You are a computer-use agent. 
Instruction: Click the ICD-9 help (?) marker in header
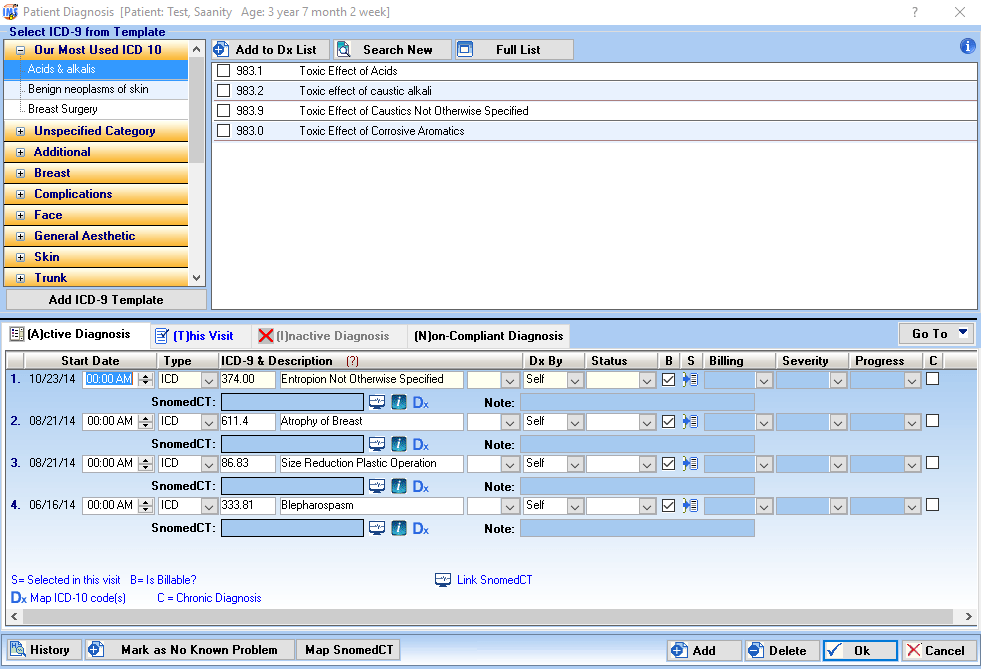(x=352, y=361)
